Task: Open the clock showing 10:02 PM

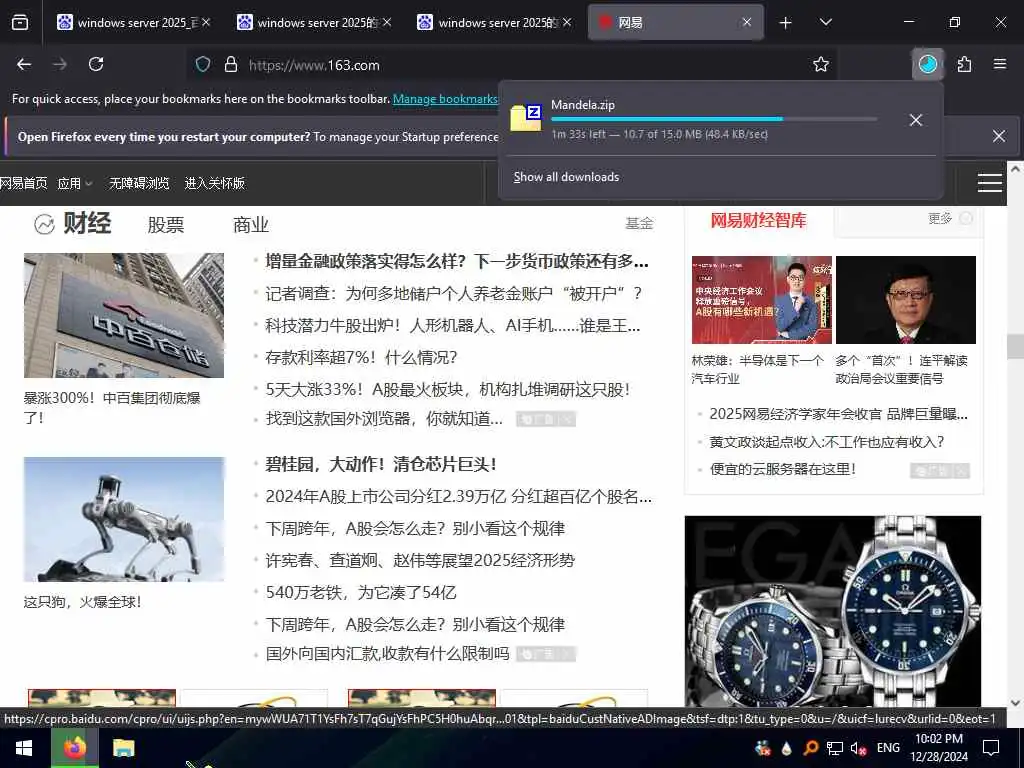Action: tap(938, 748)
